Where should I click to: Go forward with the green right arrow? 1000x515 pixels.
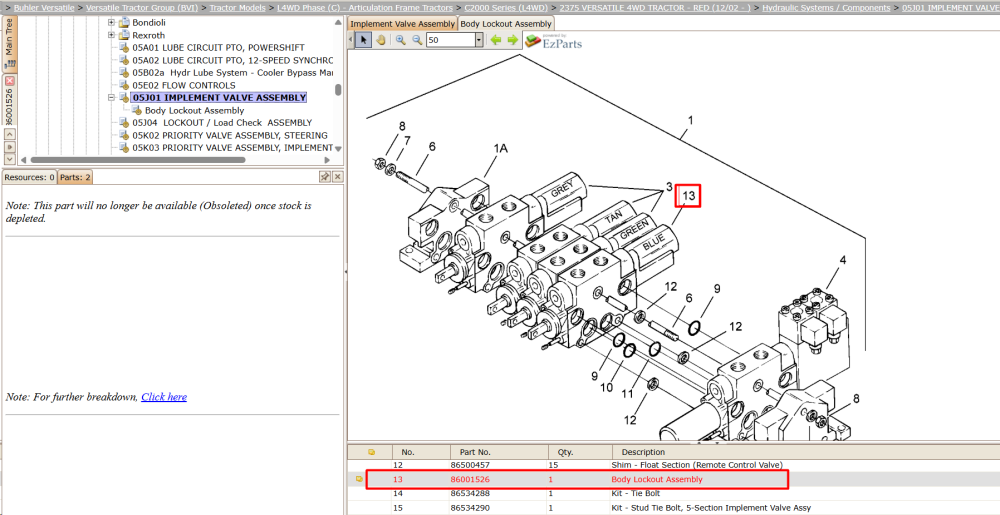(x=512, y=40)
